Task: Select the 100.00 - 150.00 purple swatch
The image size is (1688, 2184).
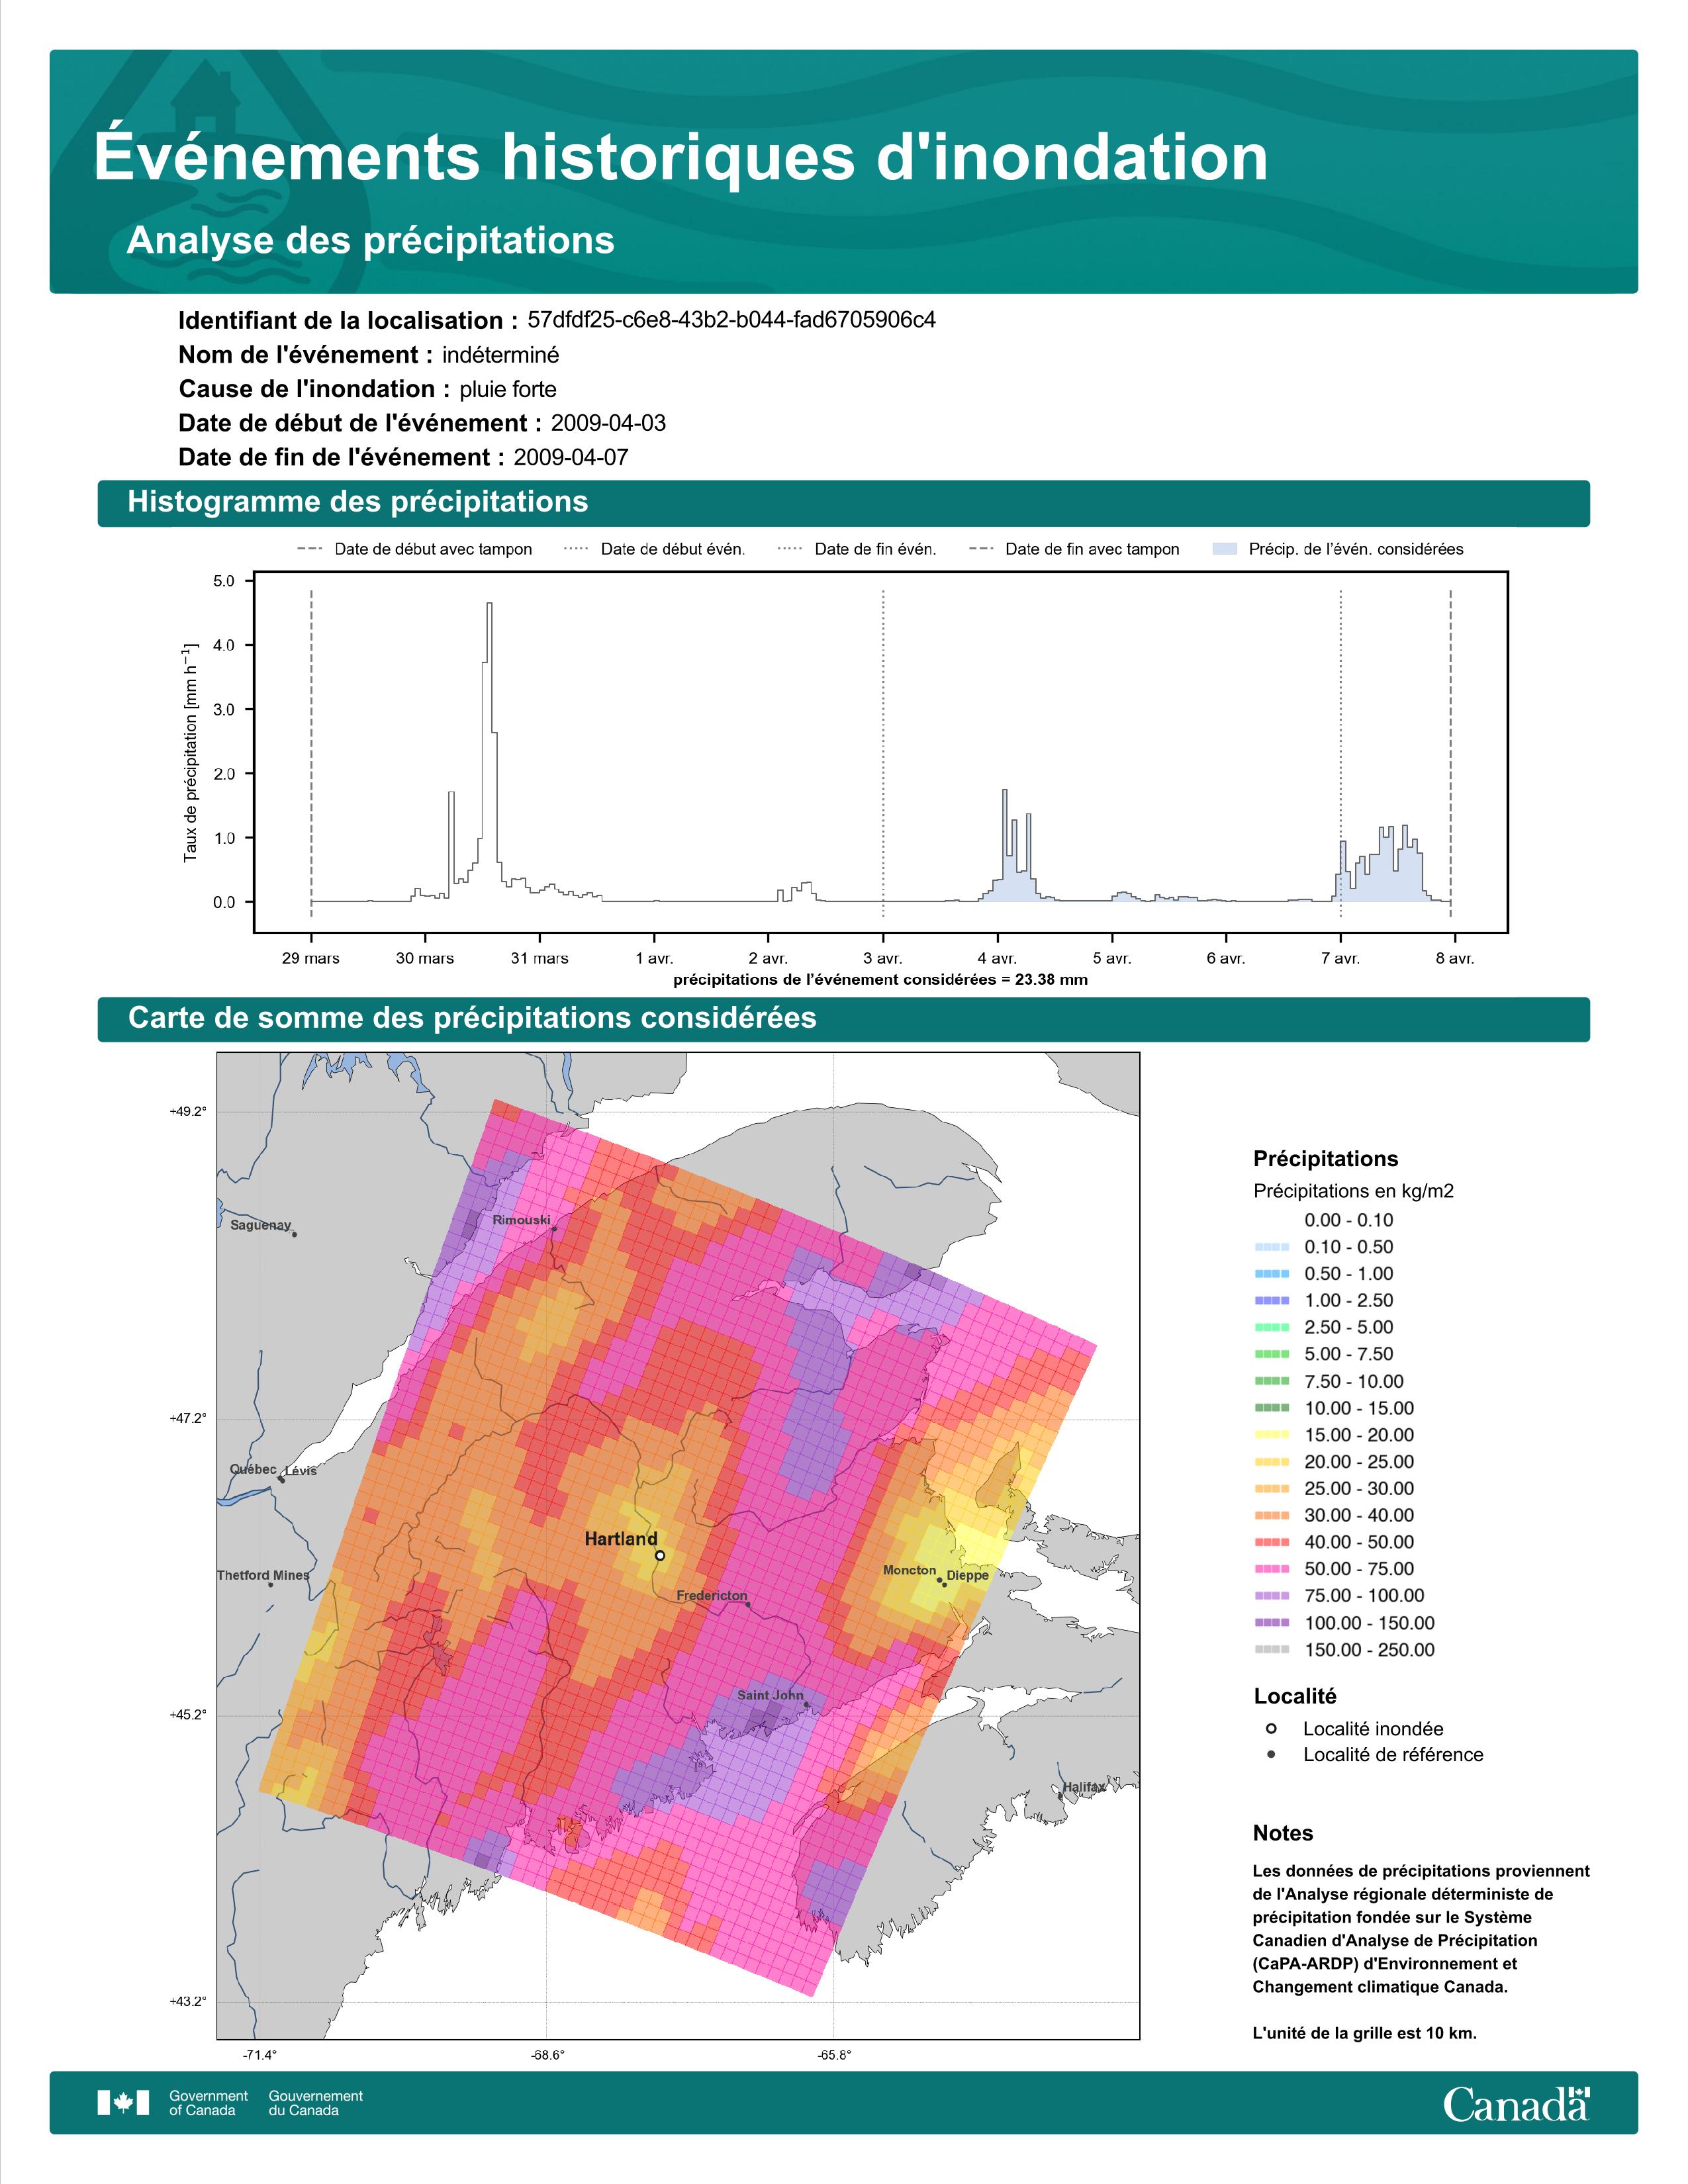Action: click(x=1271, y=1623)
